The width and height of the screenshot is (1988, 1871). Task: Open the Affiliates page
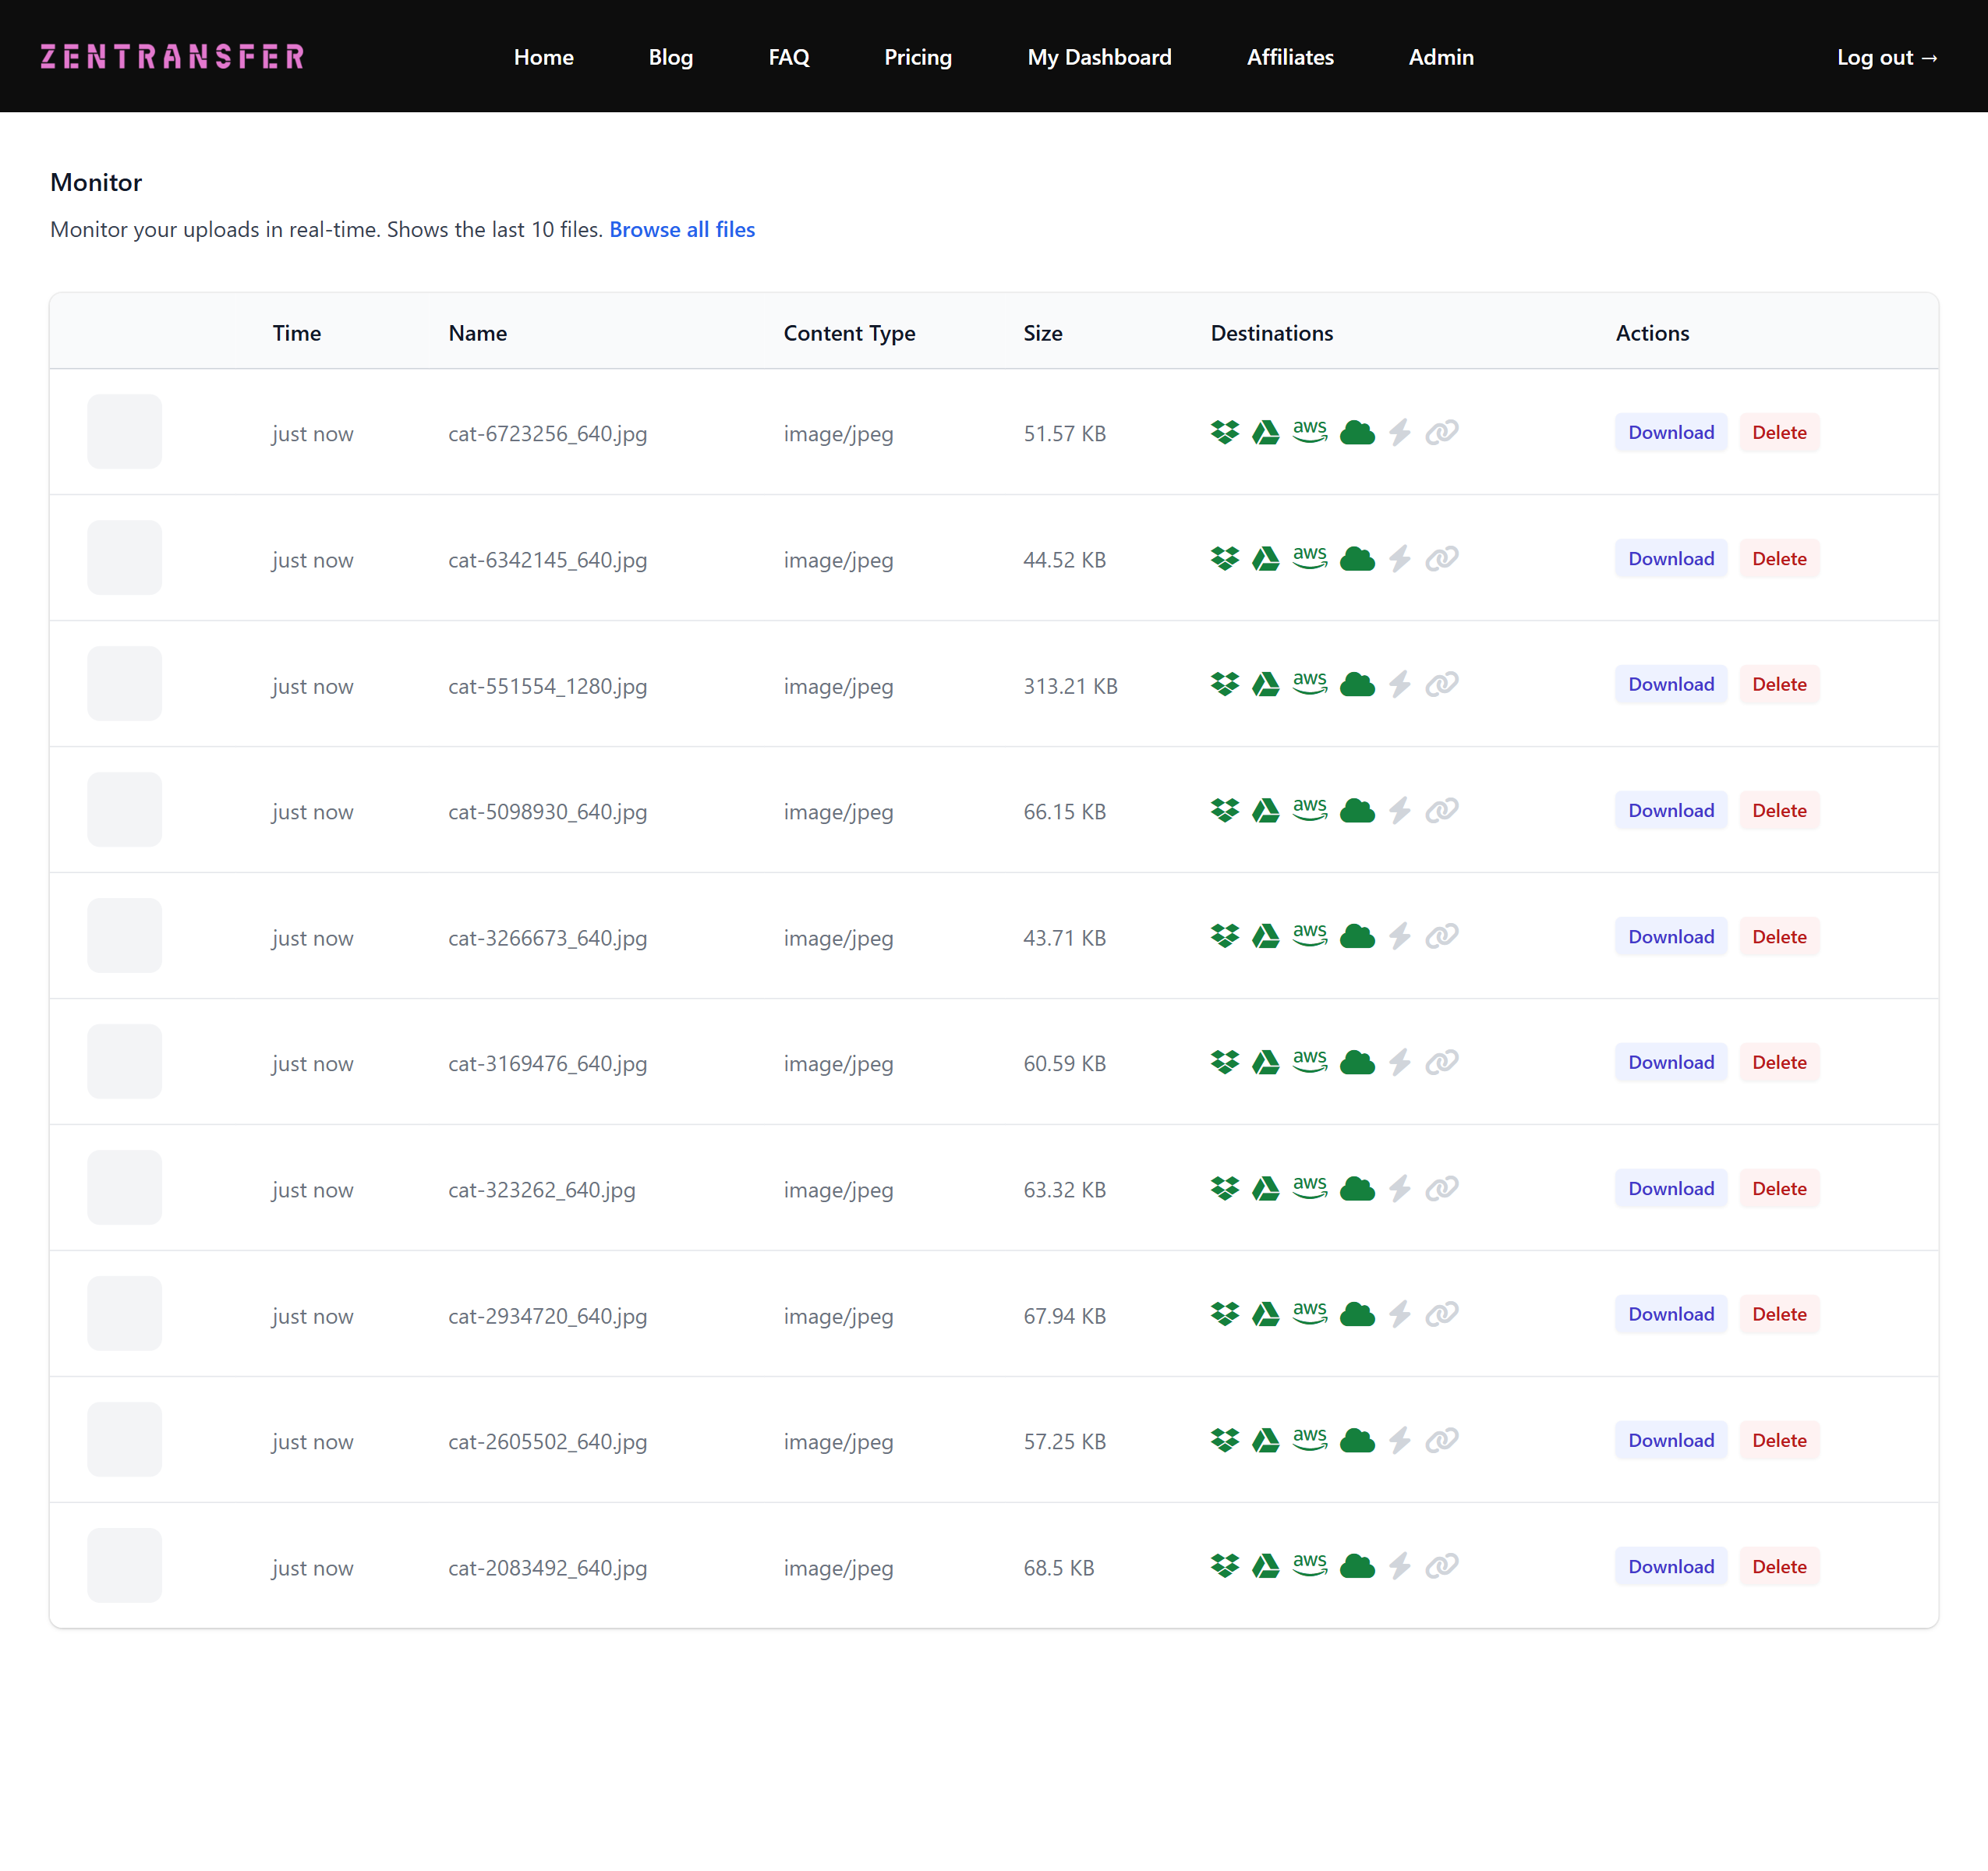(1289, 57)
